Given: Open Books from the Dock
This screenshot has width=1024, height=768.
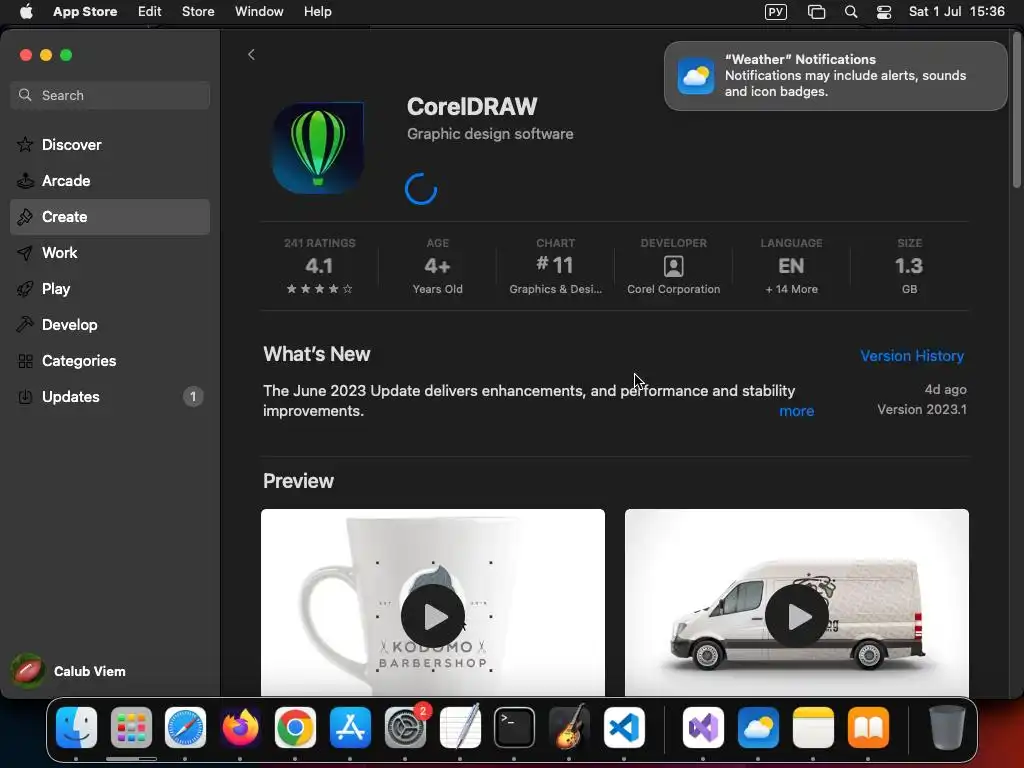Looking at the screenshot, I should (x=869, y=728).
